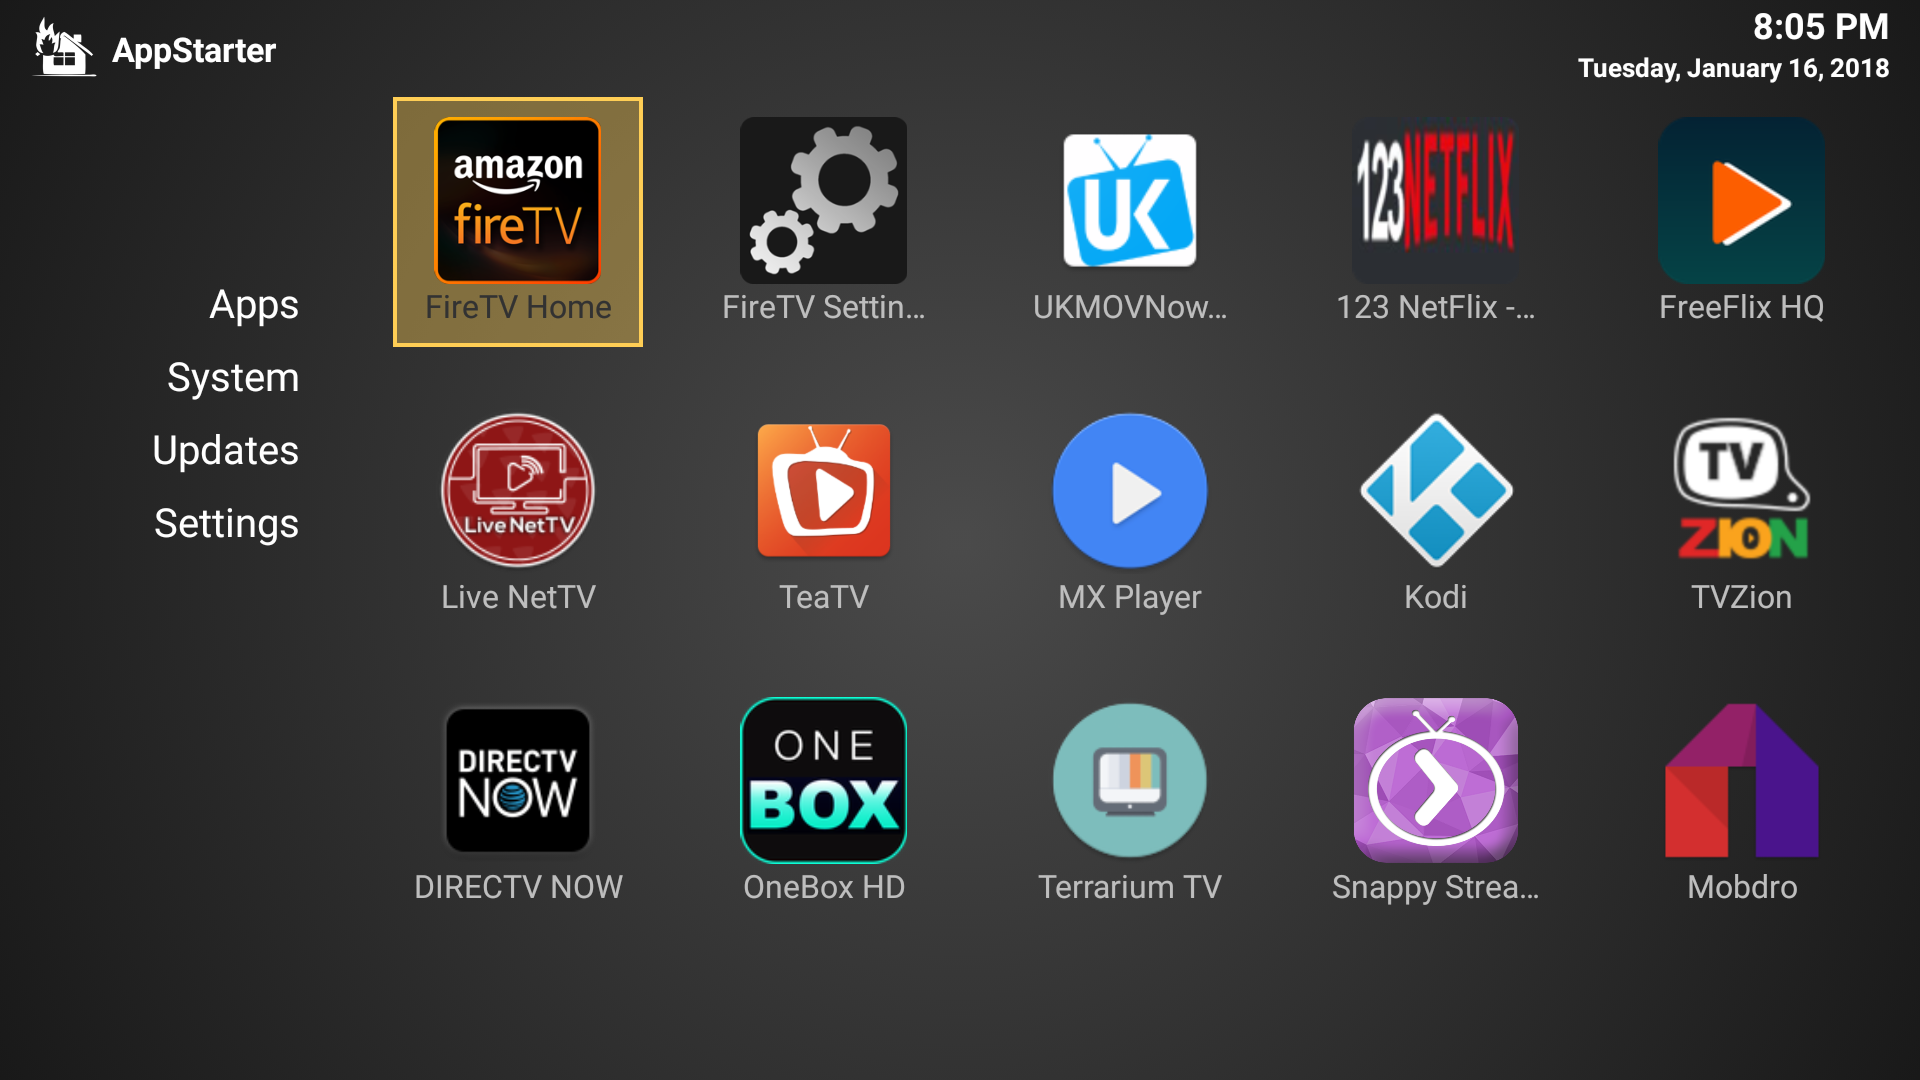The image size is (1920, 1080).
Task: Select System menu item
Action: click(231, 376)
